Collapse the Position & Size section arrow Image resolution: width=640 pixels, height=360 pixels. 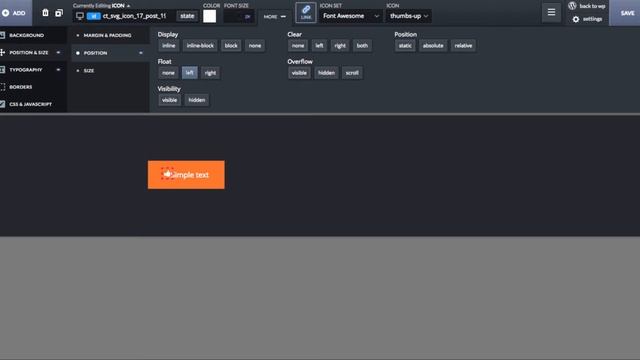[x=58, y=53]
